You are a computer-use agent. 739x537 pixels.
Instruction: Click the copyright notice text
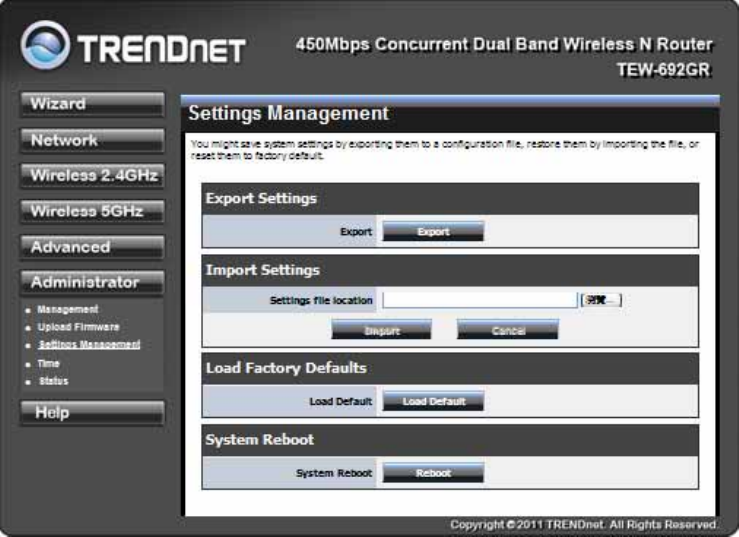(583, 524)
